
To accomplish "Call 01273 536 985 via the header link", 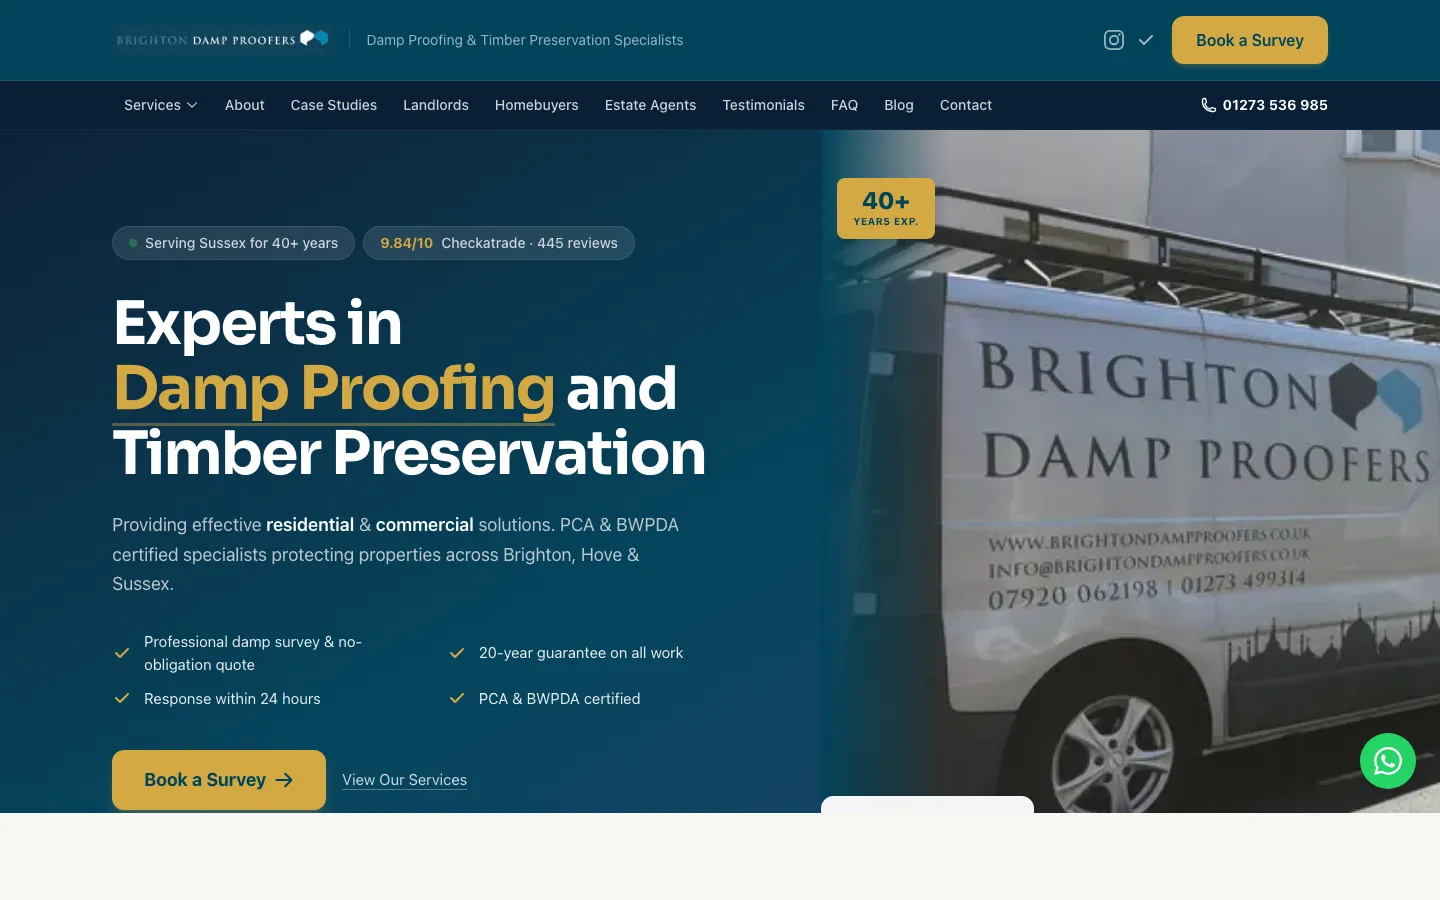I will [1275, 105].
